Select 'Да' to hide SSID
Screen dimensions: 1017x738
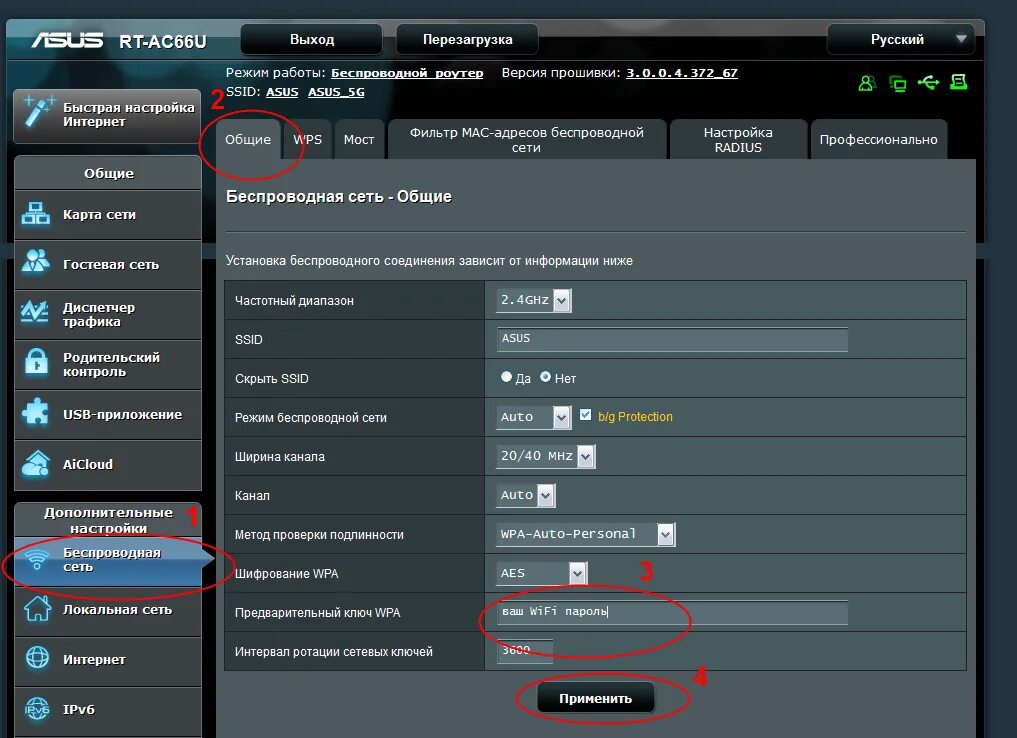[507, 377]
